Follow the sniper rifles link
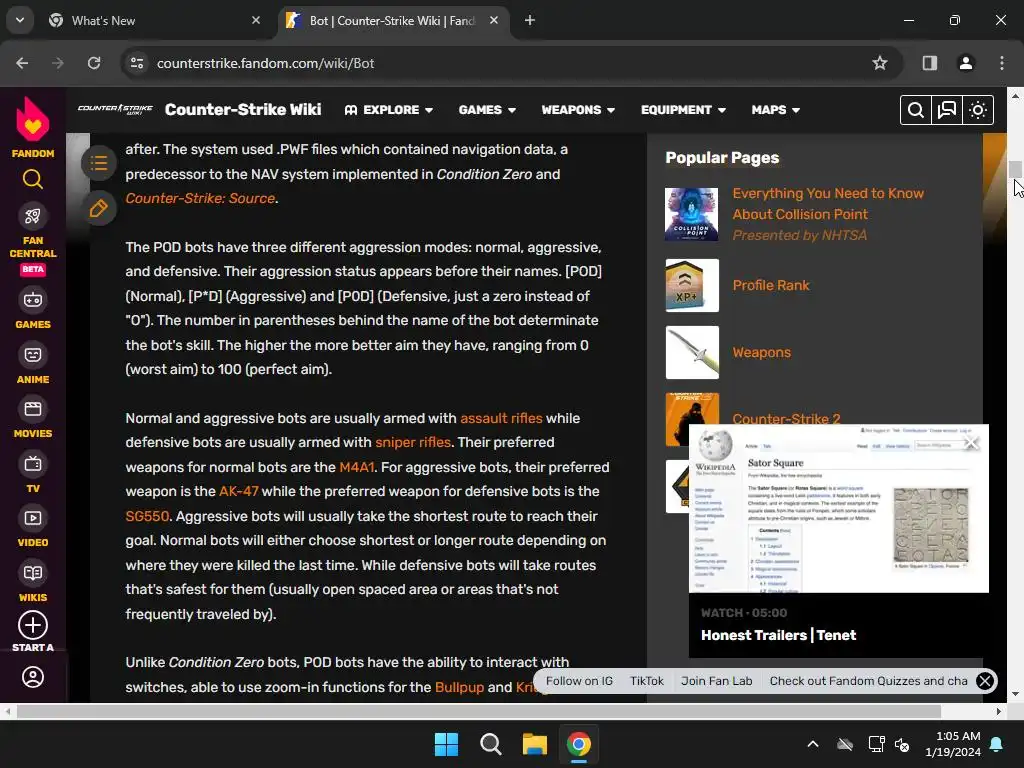The image size is (1024, 768). 413,442
